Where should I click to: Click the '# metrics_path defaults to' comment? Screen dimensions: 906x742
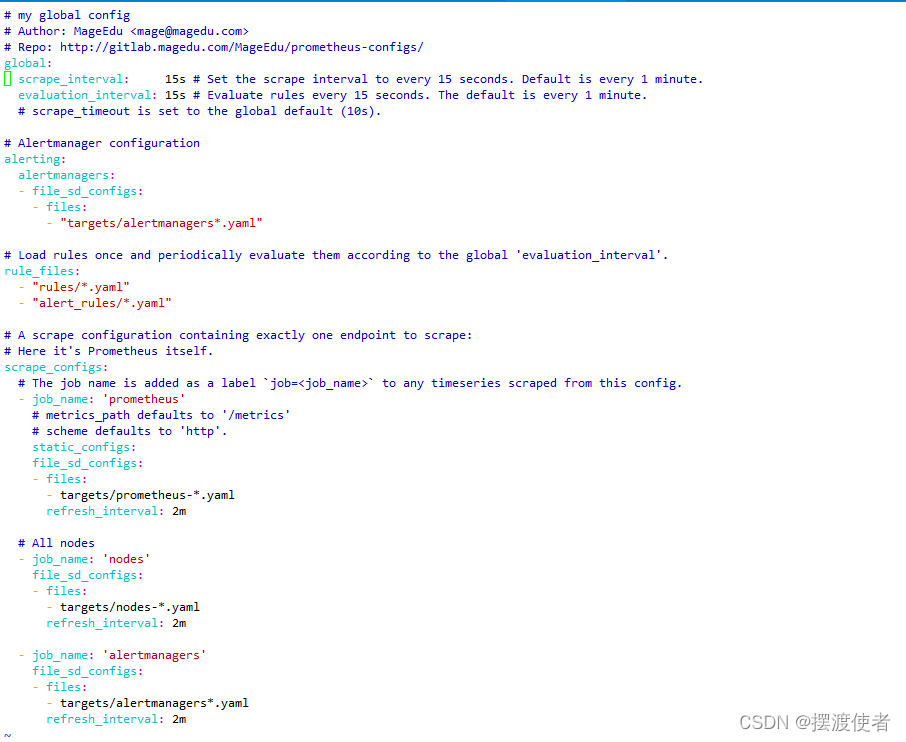pos(161,415)
